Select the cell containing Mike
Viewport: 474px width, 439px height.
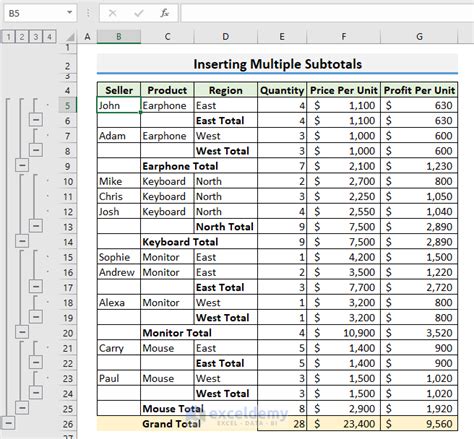(x=119, y=181)
